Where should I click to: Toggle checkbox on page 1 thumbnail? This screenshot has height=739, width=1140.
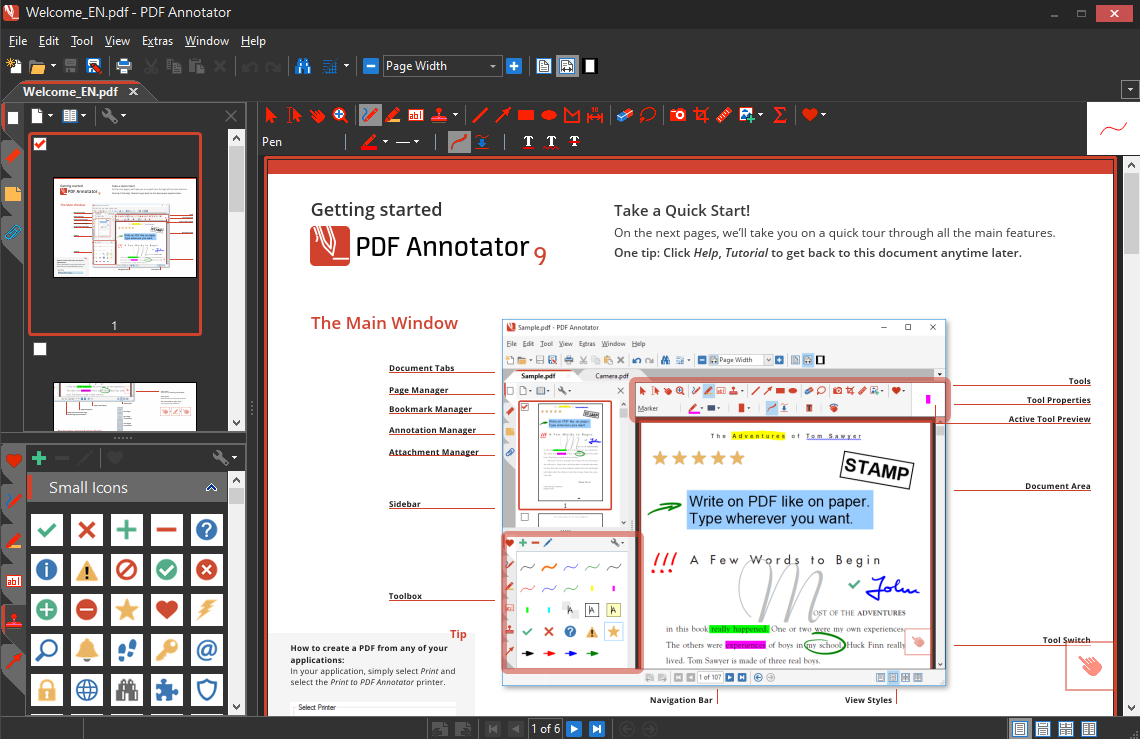tap(41, 145)
